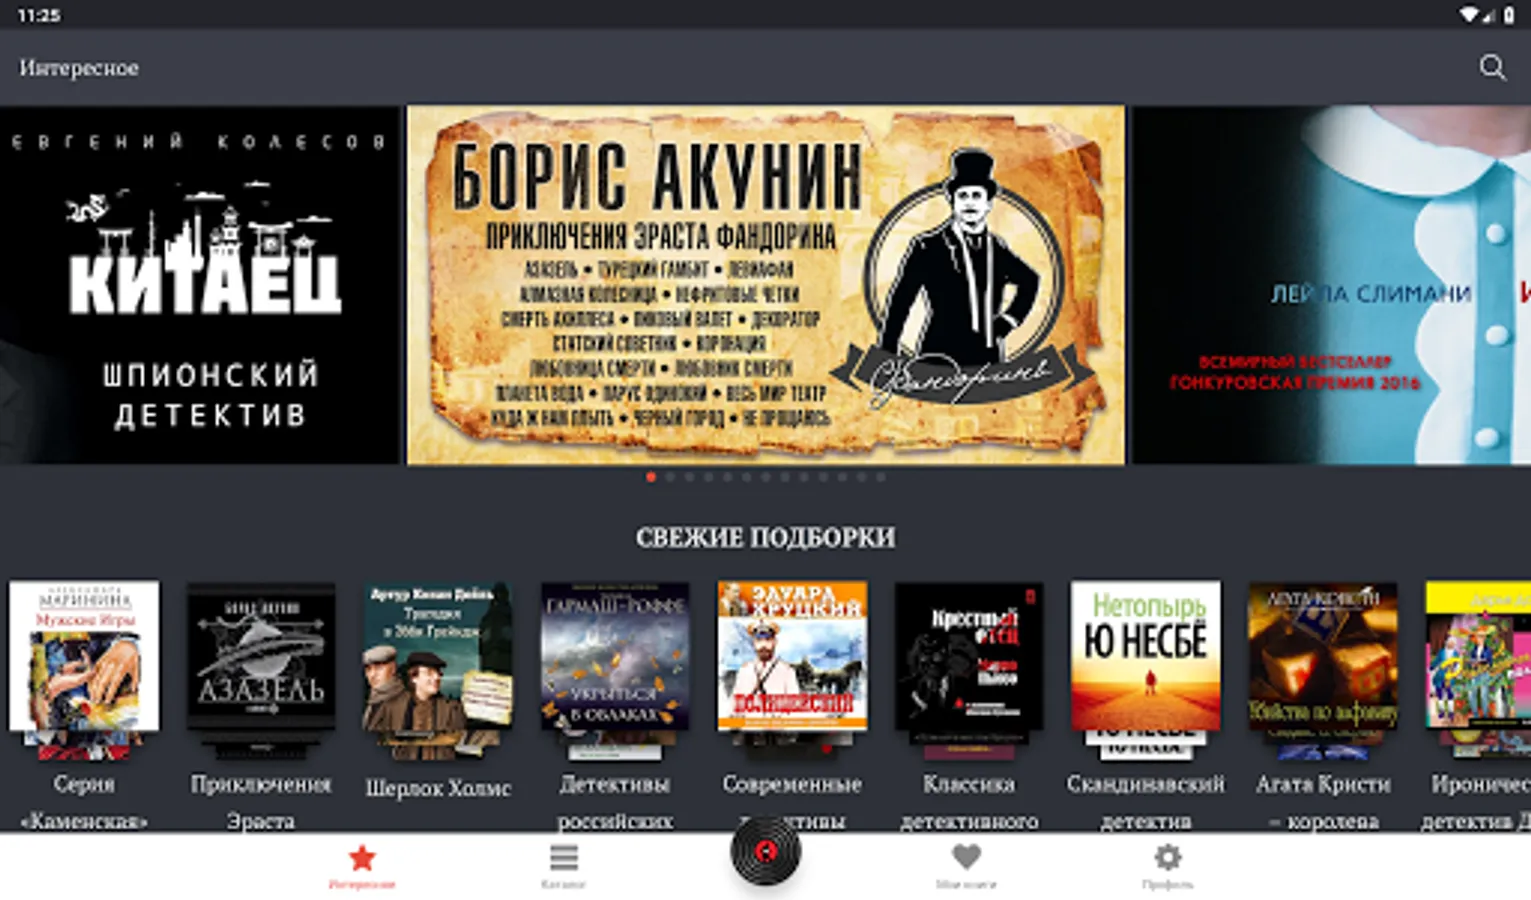Switch to the Каталог tab label
The image size is (1531, 900).
point(564,884)
